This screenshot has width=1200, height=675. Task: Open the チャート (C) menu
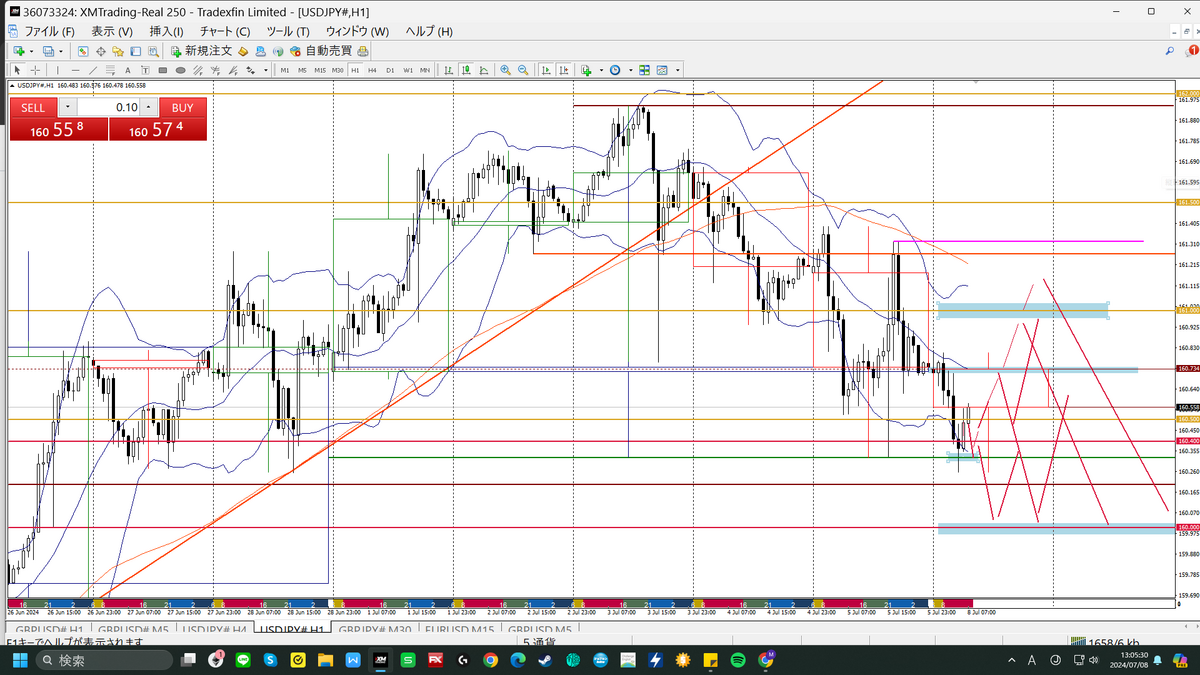pos(224,31)
